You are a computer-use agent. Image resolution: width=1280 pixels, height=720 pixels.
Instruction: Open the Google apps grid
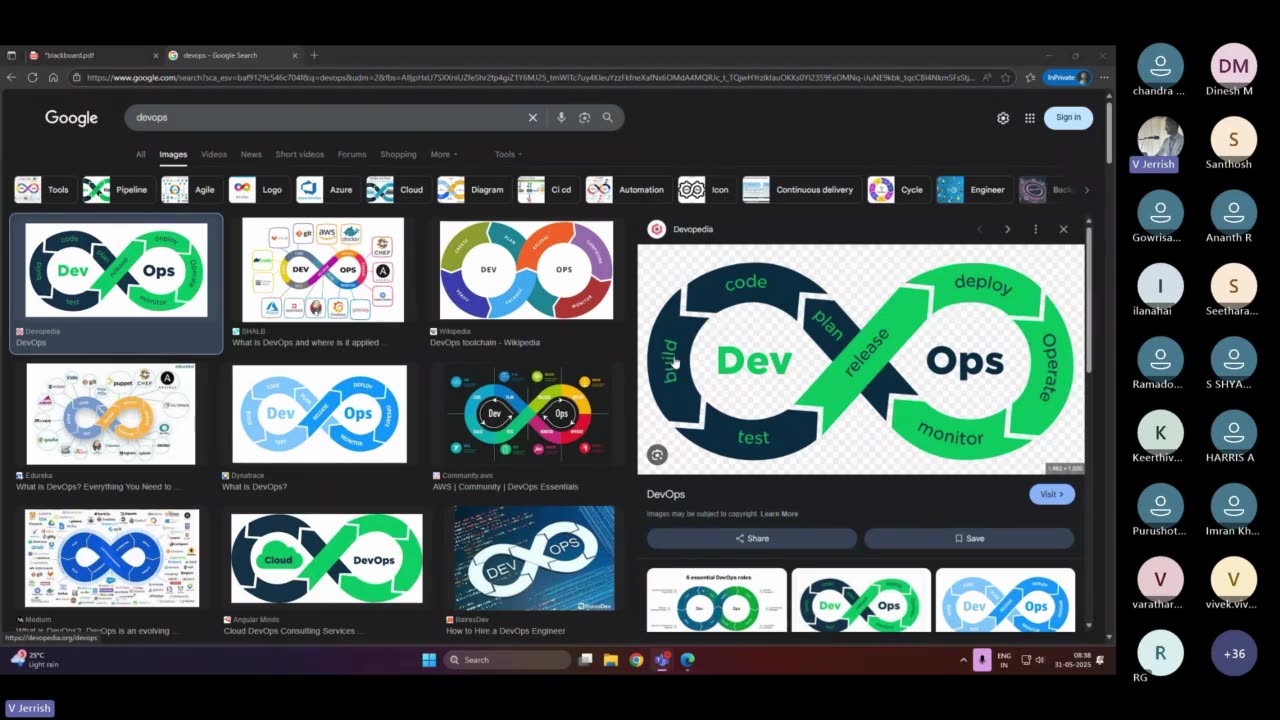coord(1029,118)
